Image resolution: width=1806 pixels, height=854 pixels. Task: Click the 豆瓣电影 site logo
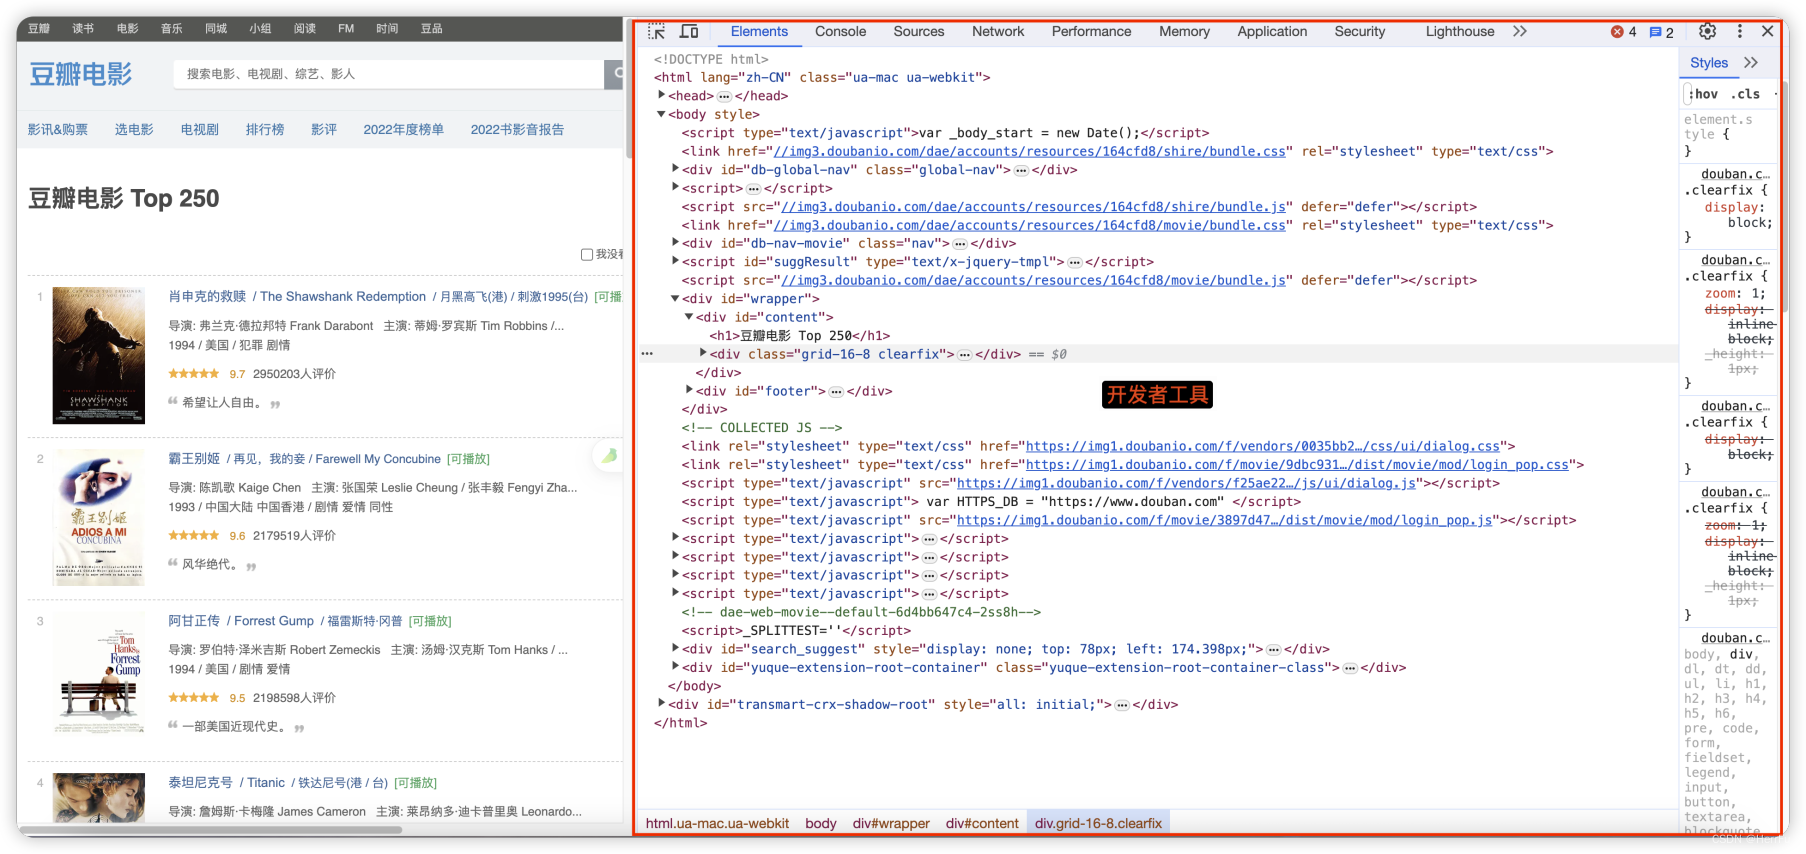point(80,74)
